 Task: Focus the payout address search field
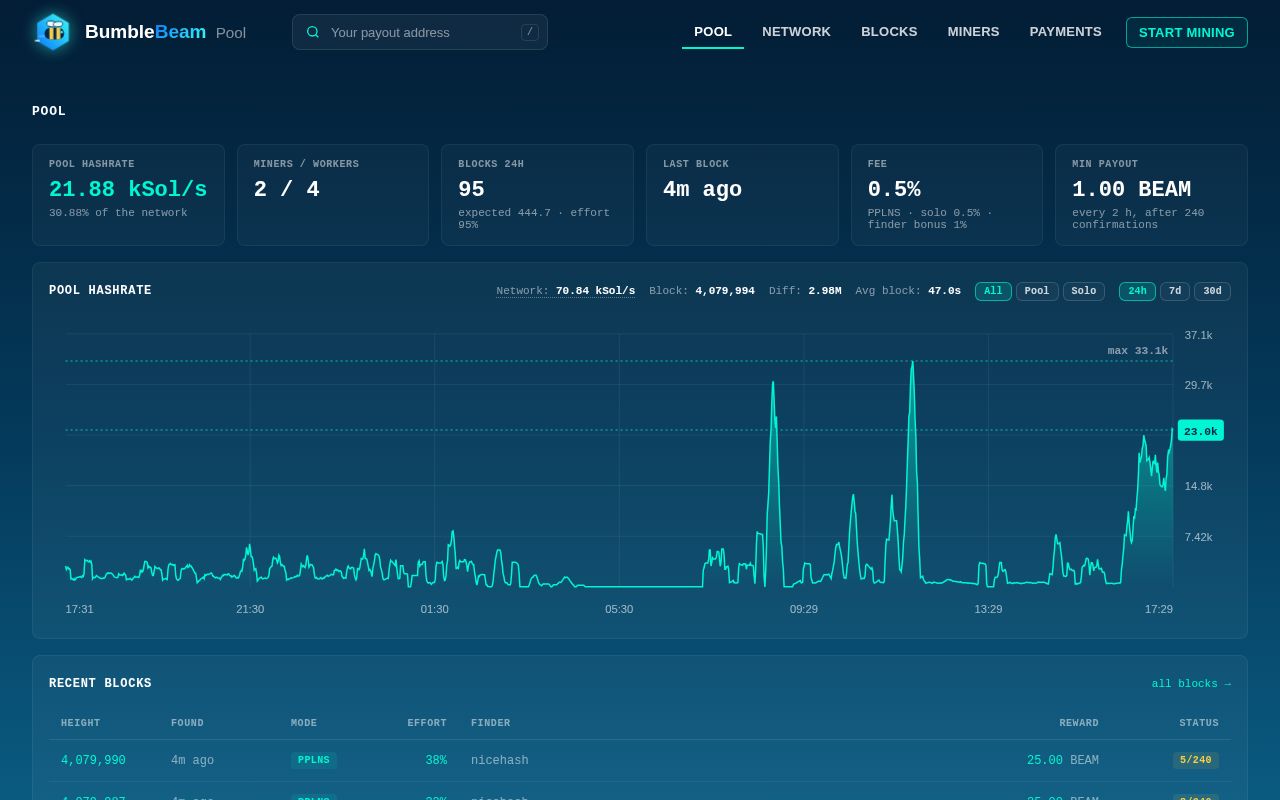pyautogui.click(x=420, y=32)
